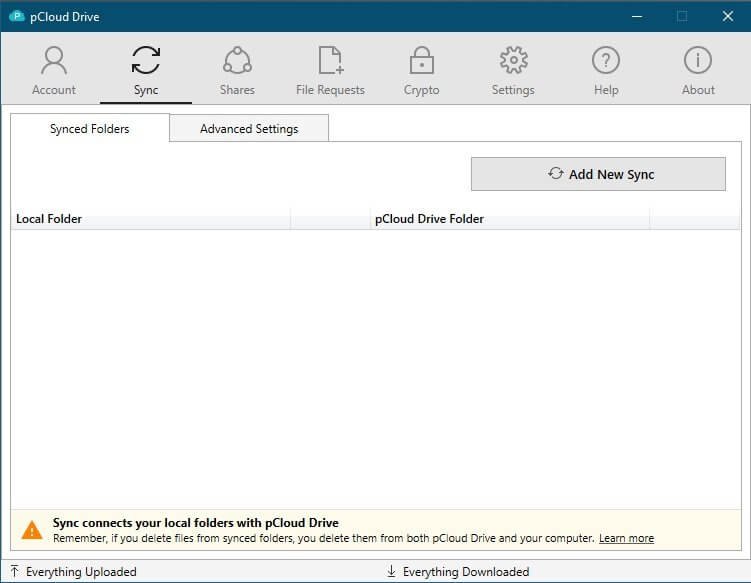
Task: Close the pCloud Drive window
Action: point(728,16)
